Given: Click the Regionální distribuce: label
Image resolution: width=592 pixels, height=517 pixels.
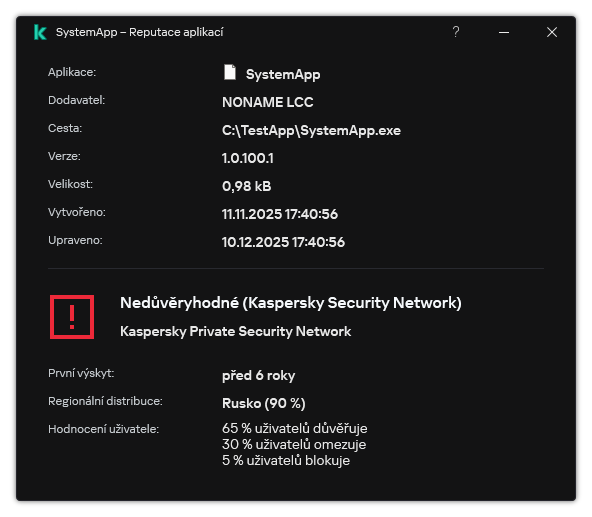Looking at the screenshot, I should (105, 401).
